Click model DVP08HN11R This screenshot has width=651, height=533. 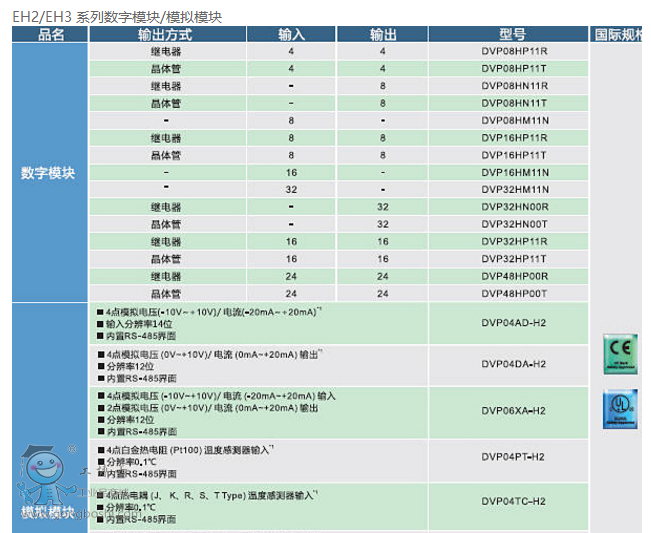click(515, 86)
